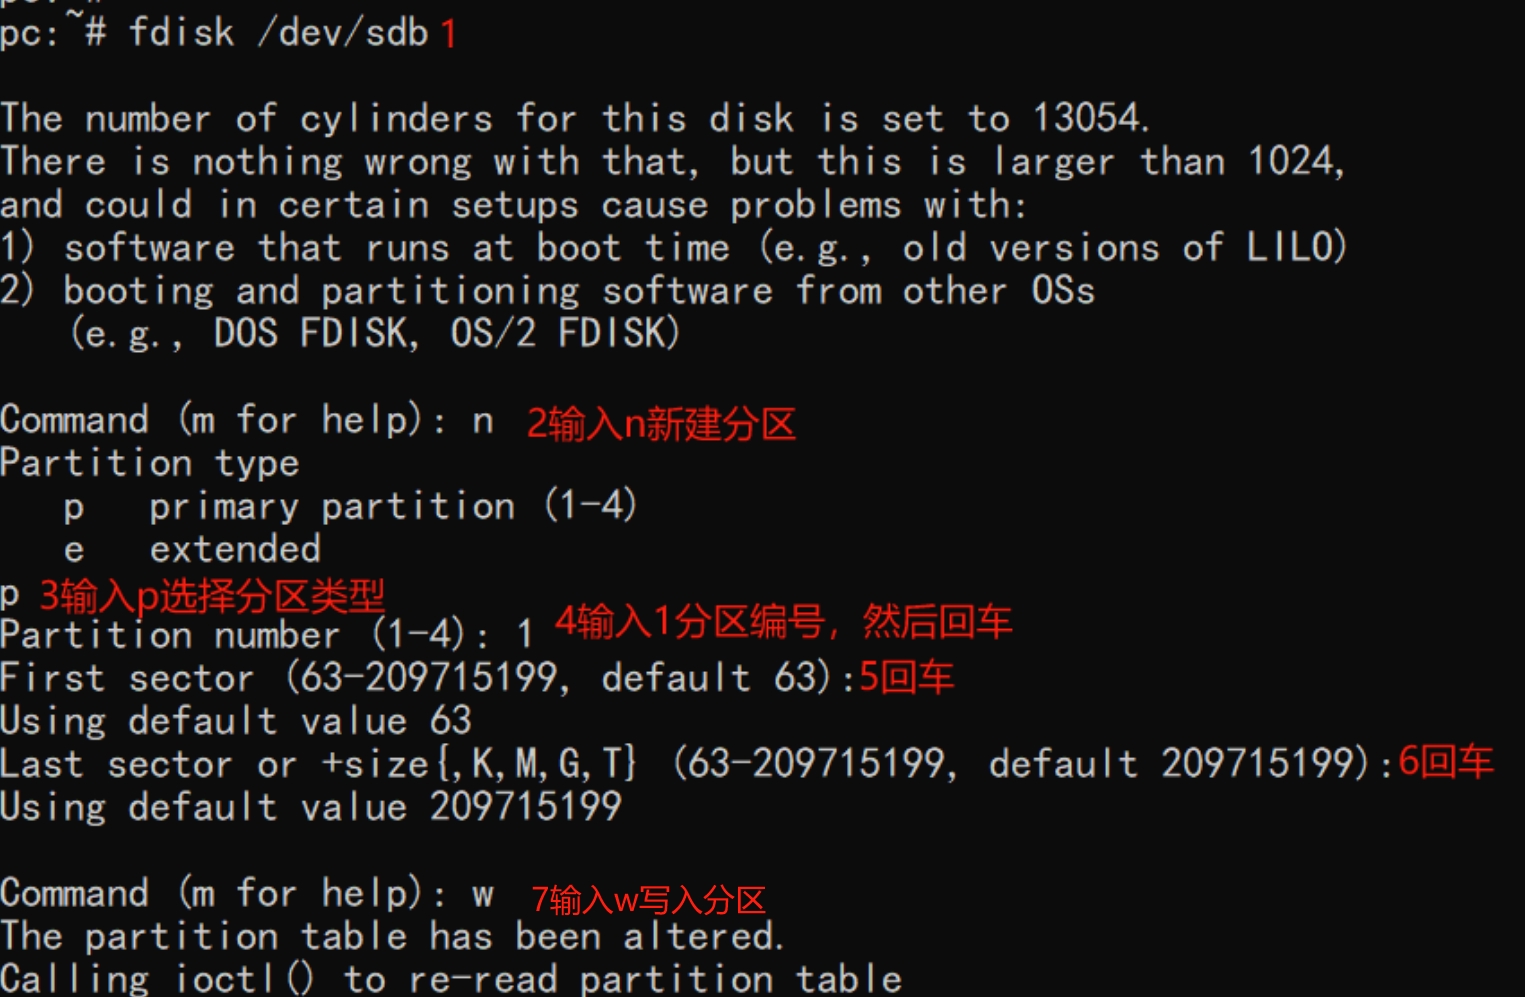The height and width of the screenshot is (997, 1525).
Task: Click the red note '4输入1分区编号，然后回车'
Action: pyautogui.click(x=783, y=622)
